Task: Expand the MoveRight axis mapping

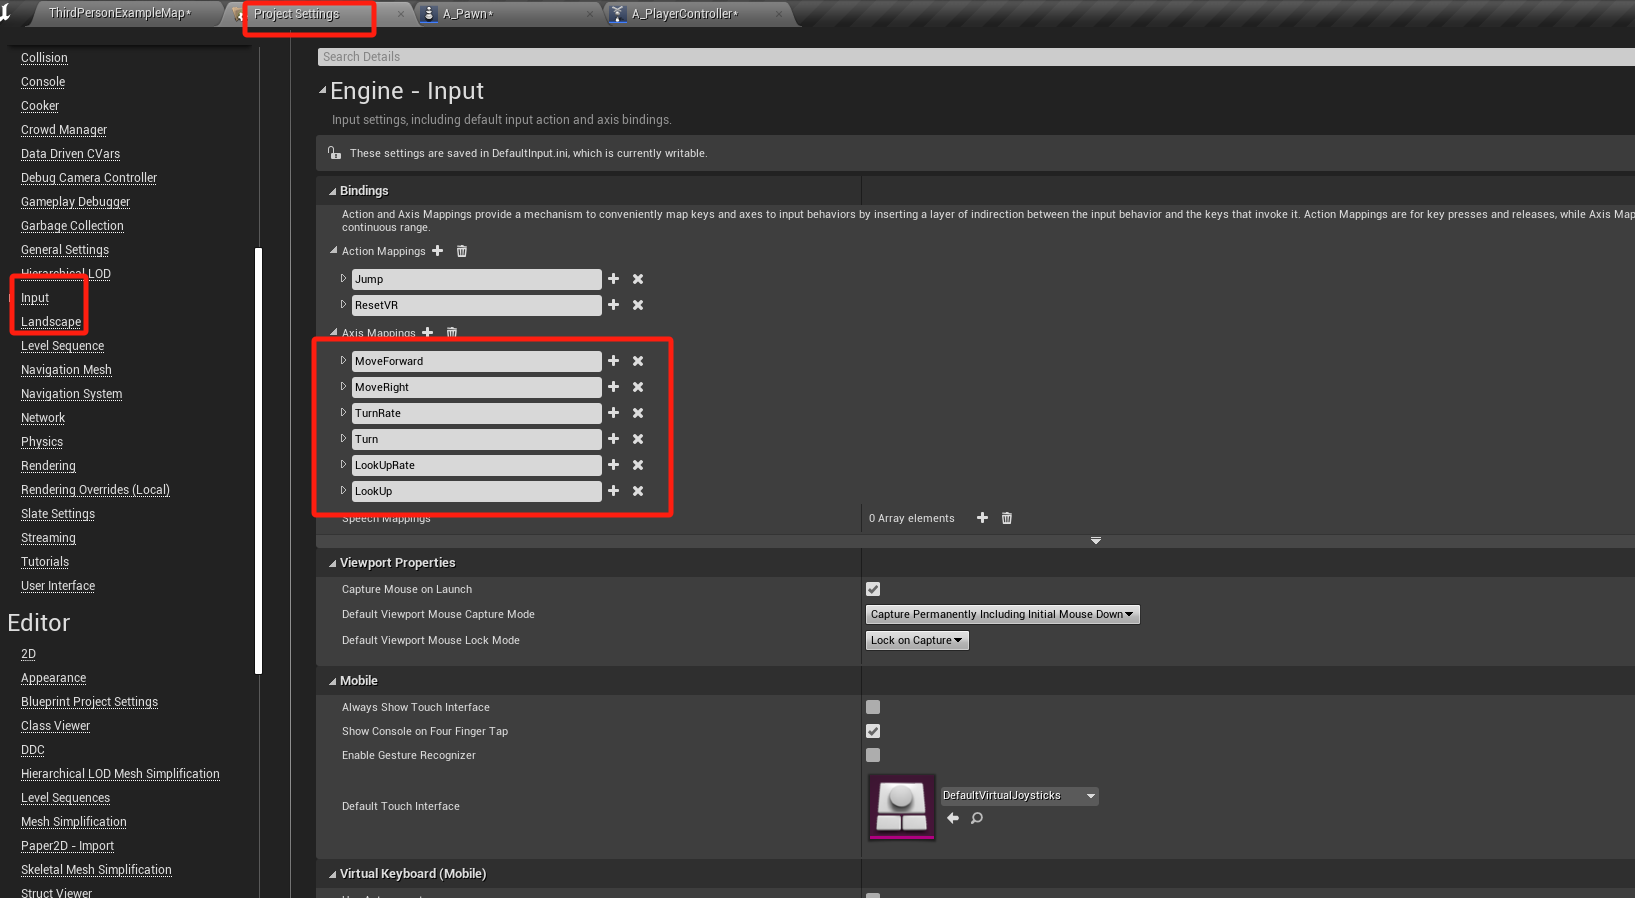Action: (x=343, y=387)
